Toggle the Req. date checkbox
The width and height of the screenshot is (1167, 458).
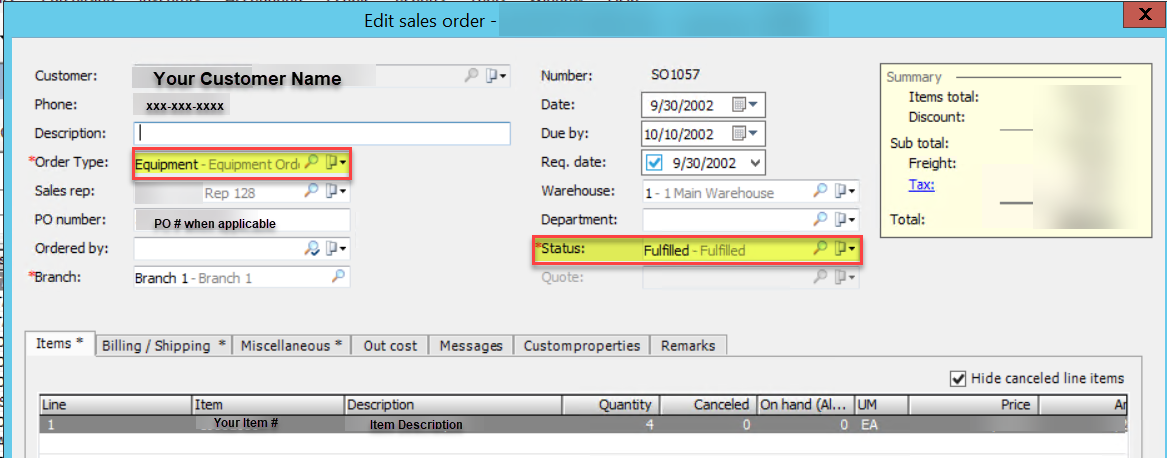tap(655, 162)
